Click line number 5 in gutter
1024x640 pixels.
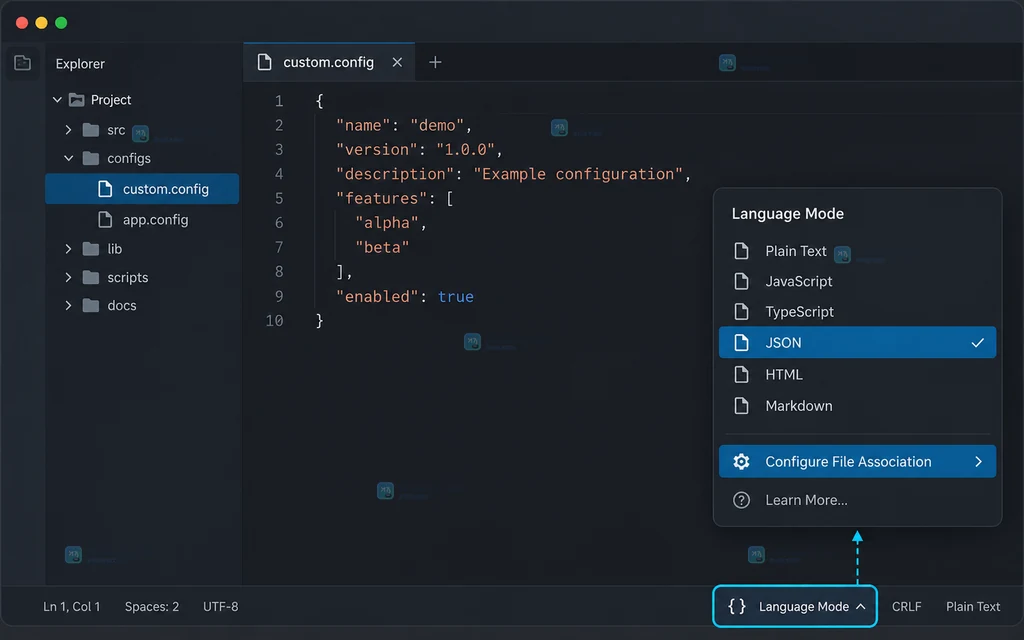[279, 199]
